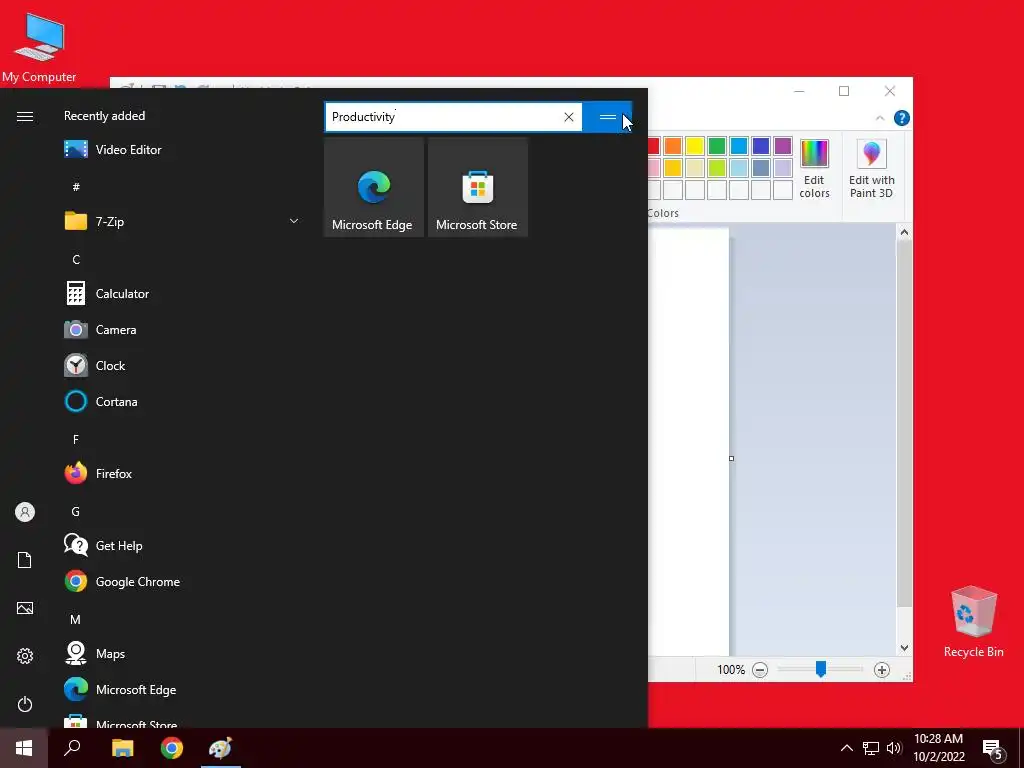Select the red color swatch in Paint

(x=653, y=146)
